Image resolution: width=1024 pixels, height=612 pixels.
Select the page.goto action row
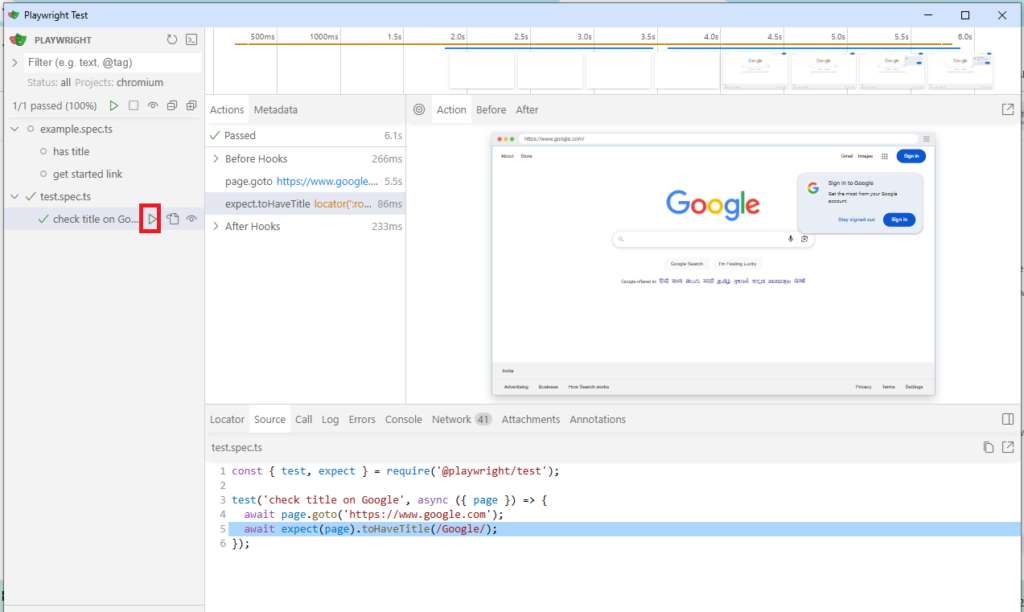pyautogui.click(x=306, y=182)
